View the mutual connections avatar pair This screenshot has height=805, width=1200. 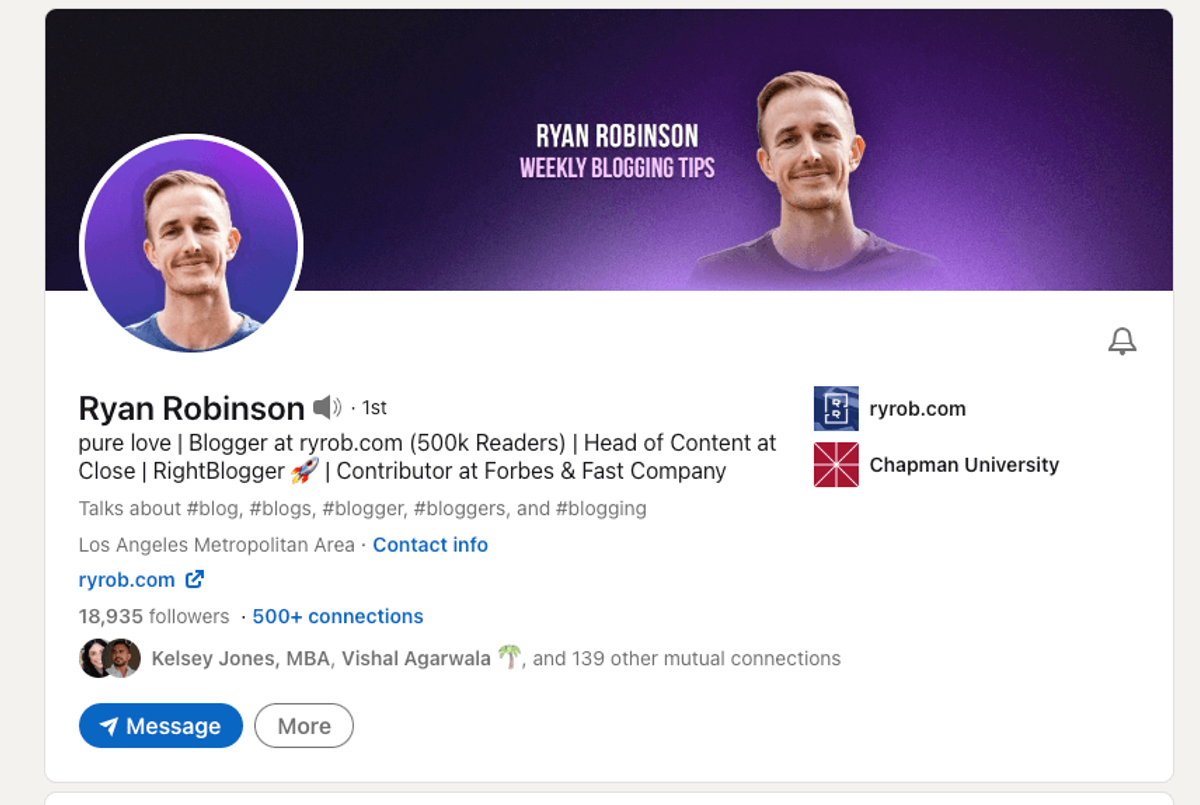click(x=110, y=658)
